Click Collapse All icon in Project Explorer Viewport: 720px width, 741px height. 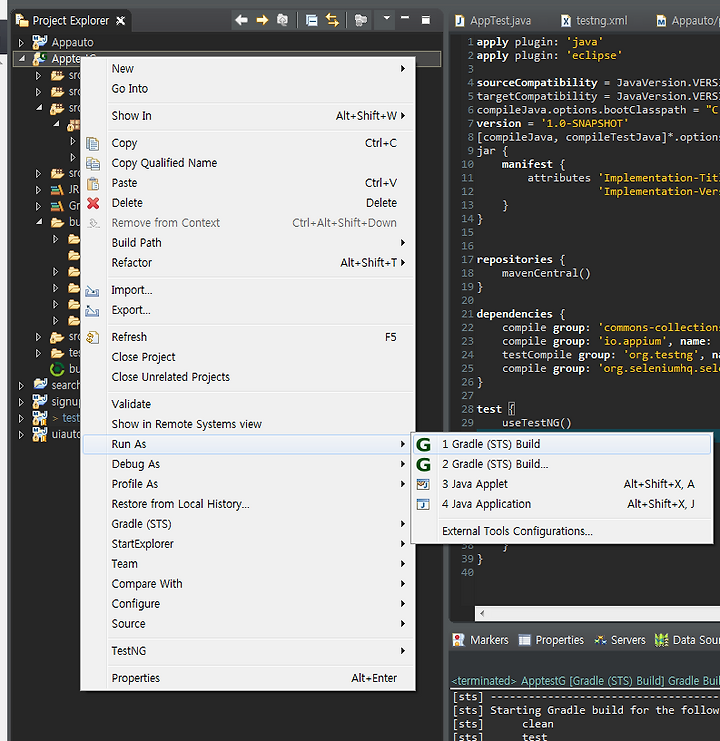point(311,20)
